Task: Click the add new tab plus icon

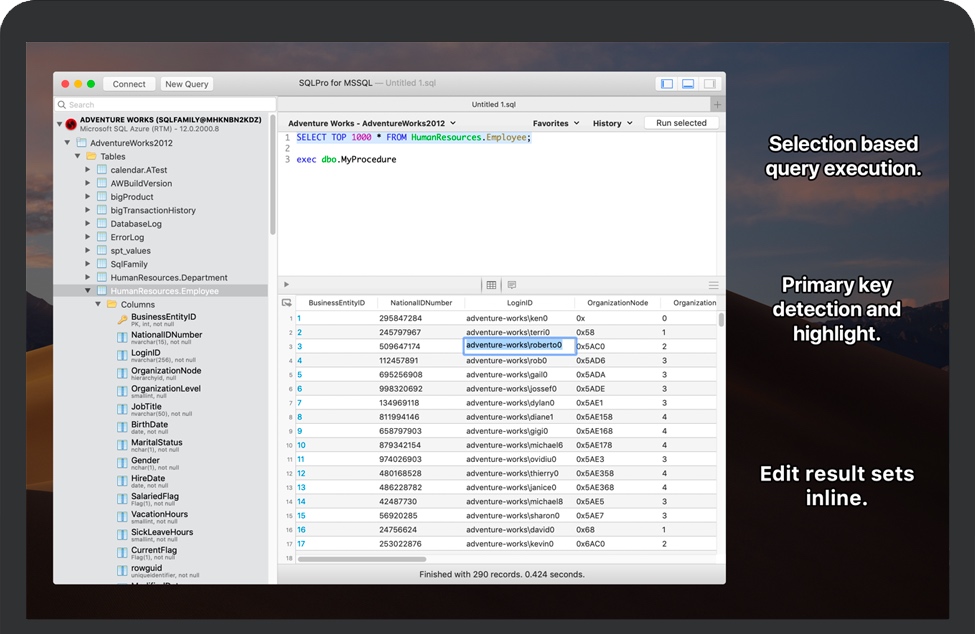Action: click(x=717, y=104)
